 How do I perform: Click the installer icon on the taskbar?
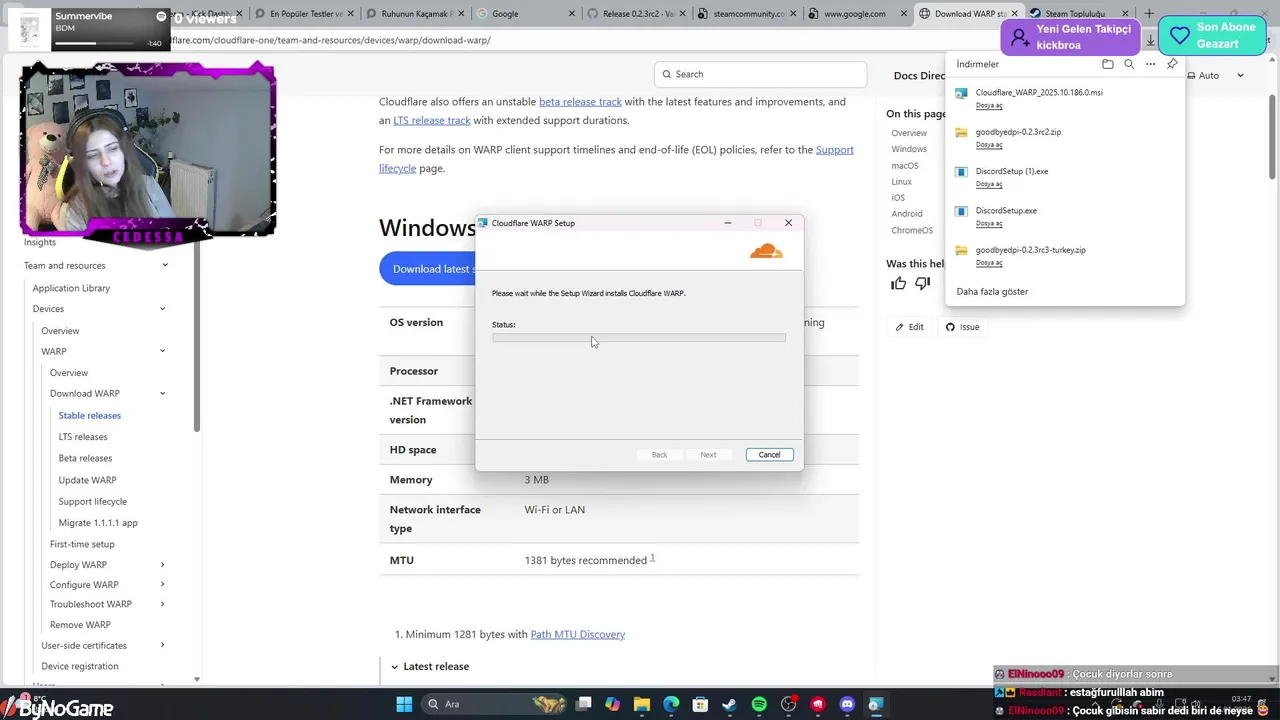(876, 704)
